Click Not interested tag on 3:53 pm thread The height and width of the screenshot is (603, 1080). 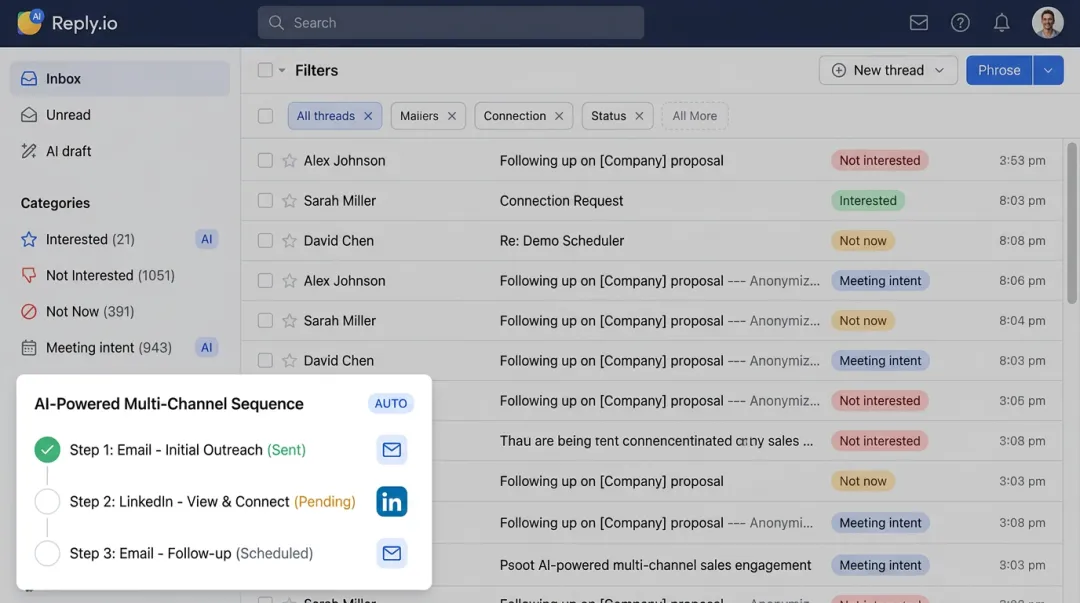880,161
